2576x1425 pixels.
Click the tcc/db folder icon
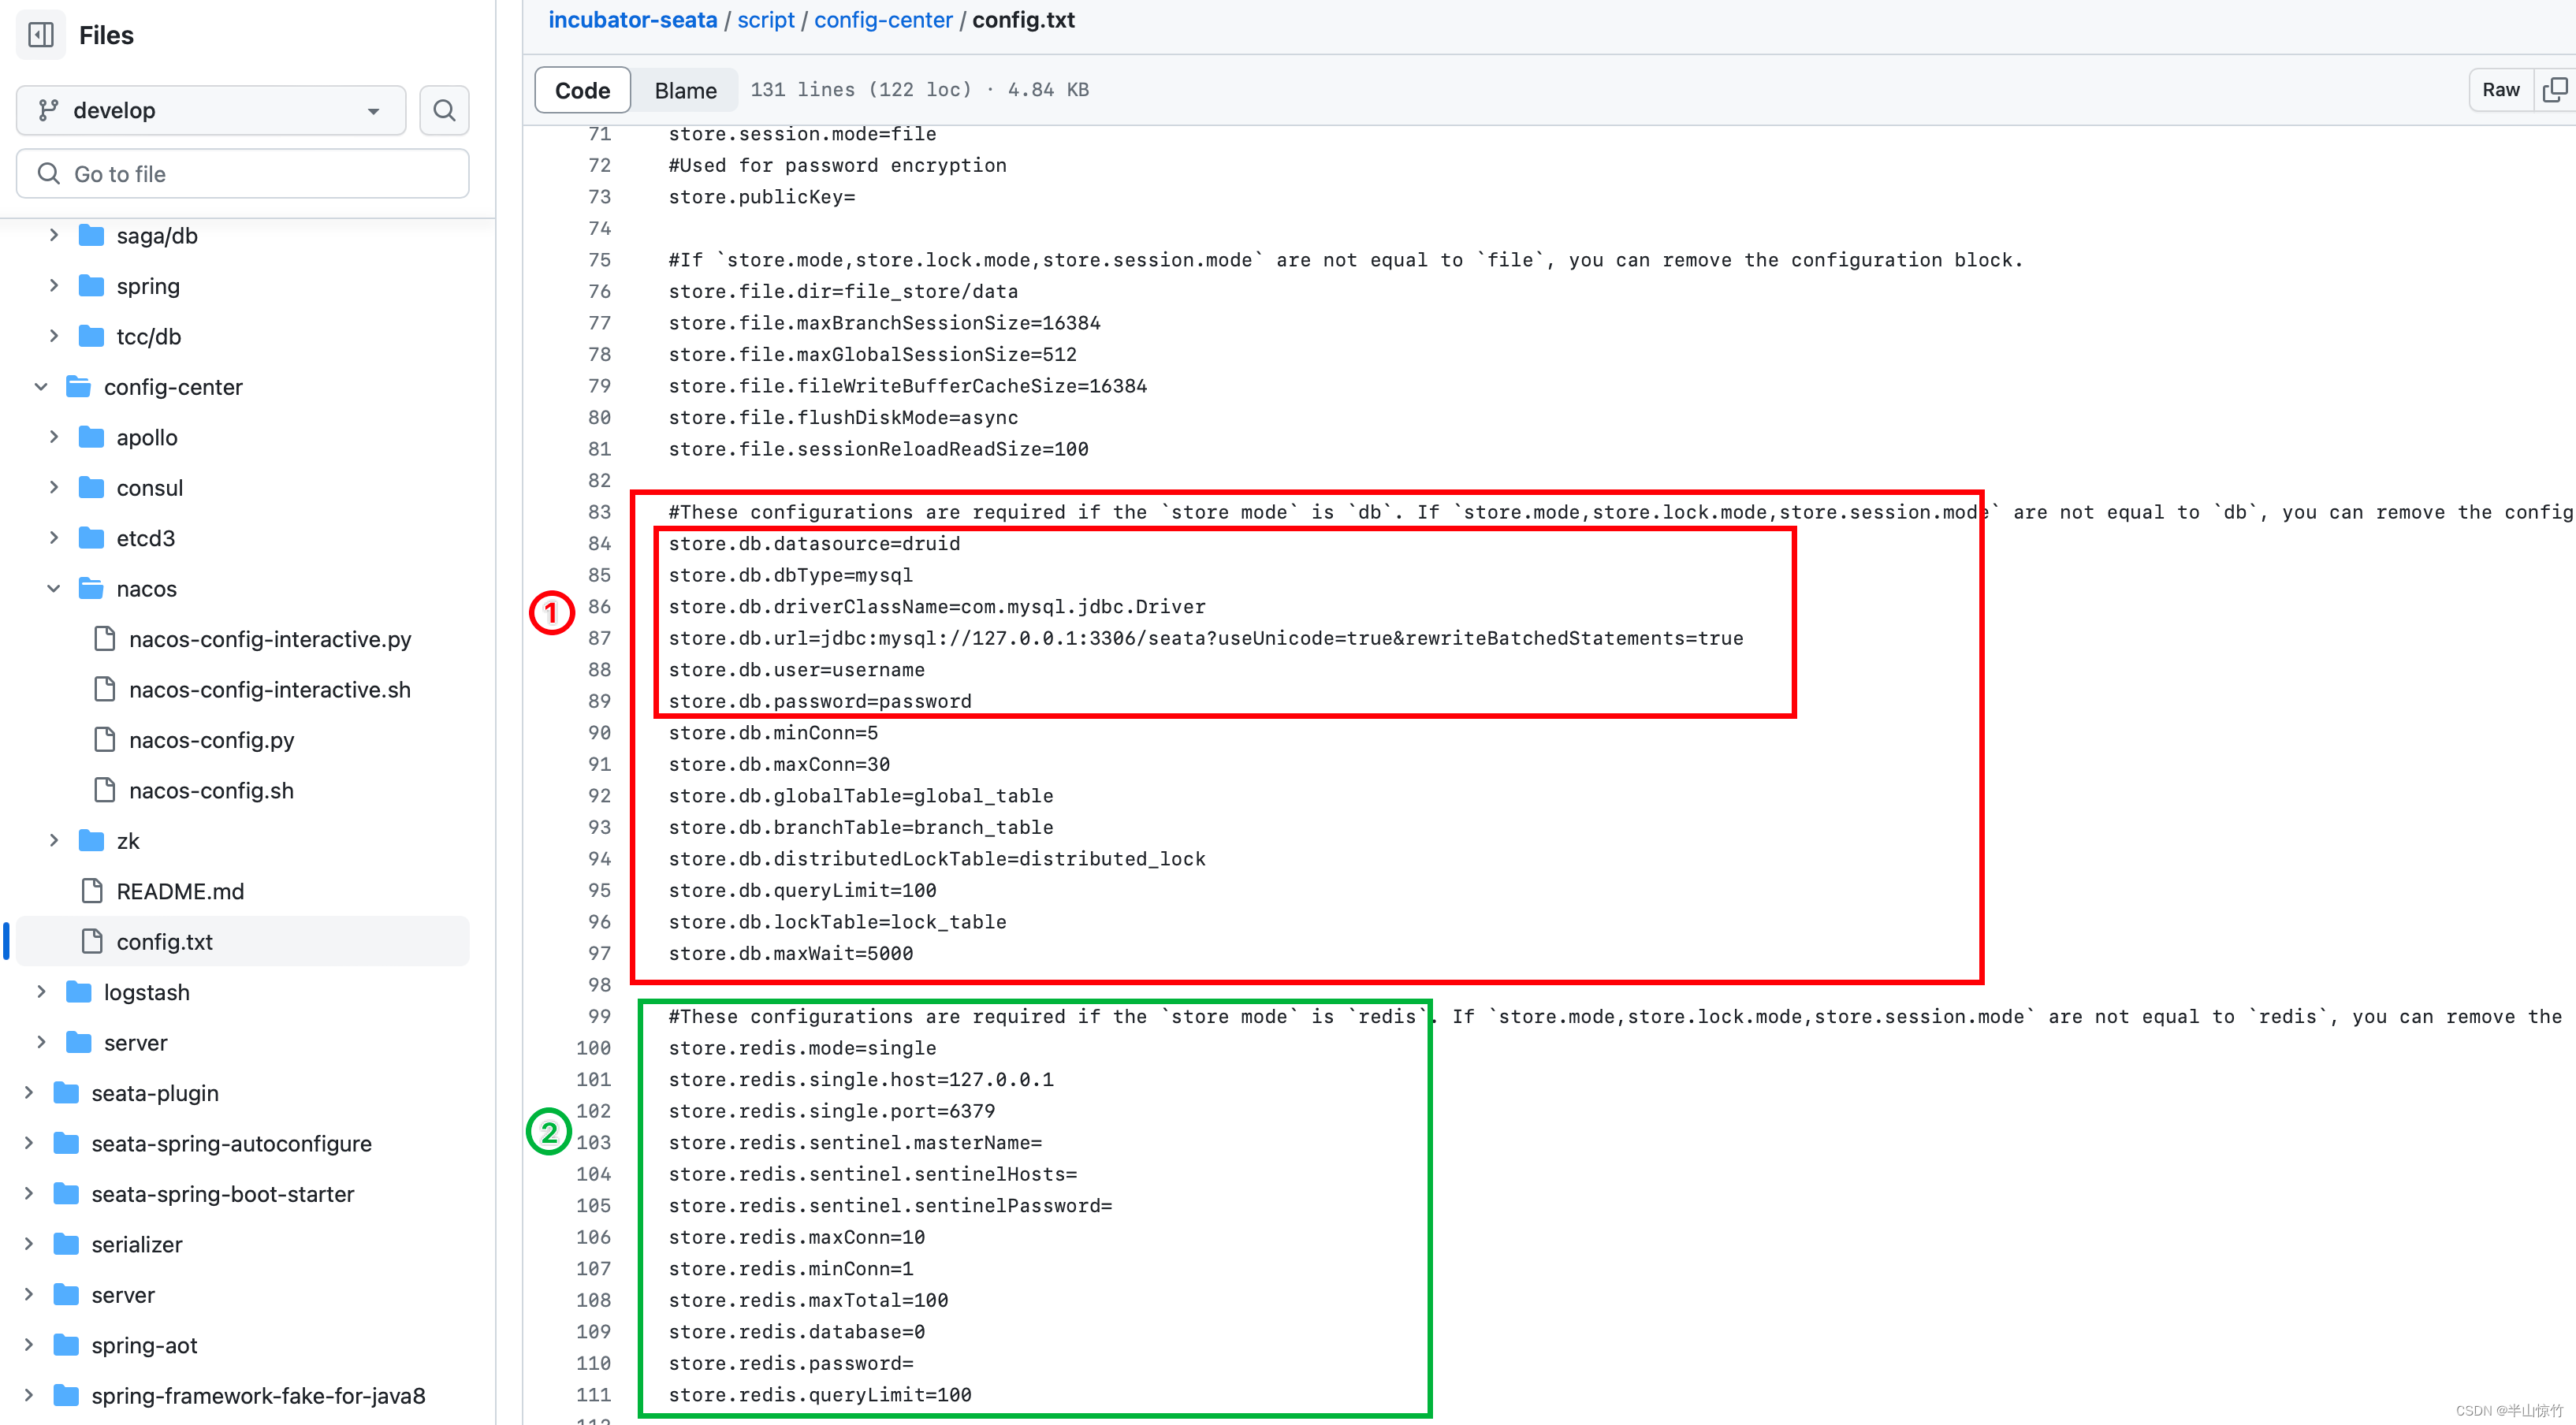[91, 336]
